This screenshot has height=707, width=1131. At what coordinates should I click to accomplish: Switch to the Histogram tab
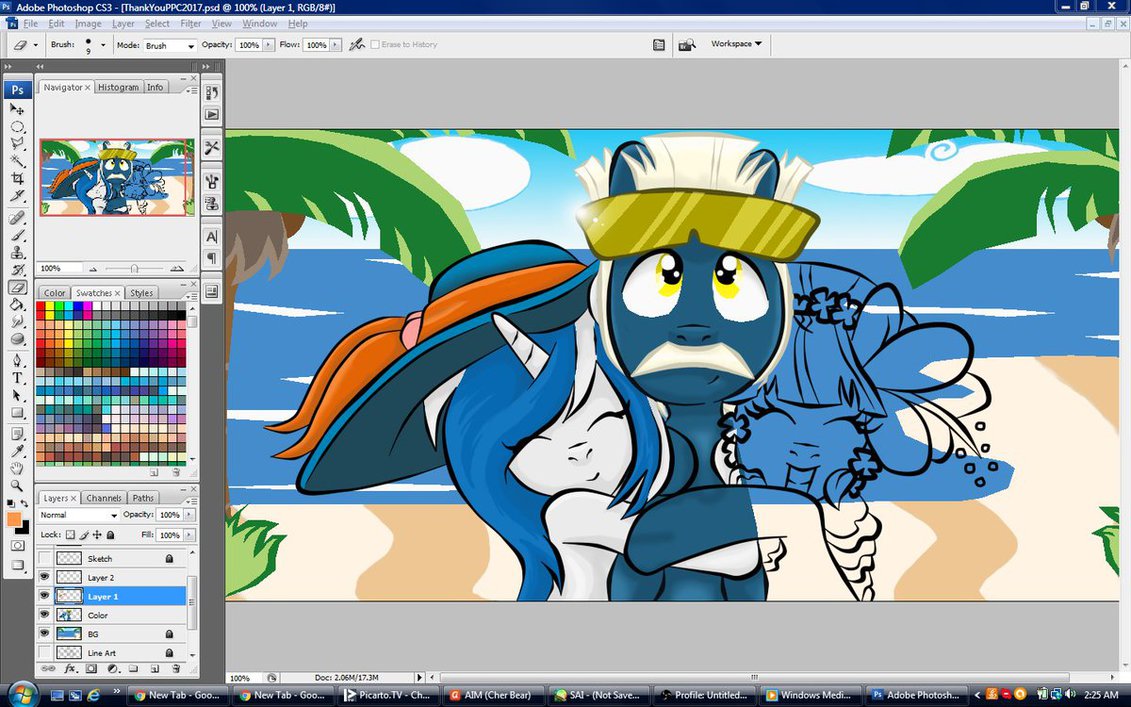[118, 88]
